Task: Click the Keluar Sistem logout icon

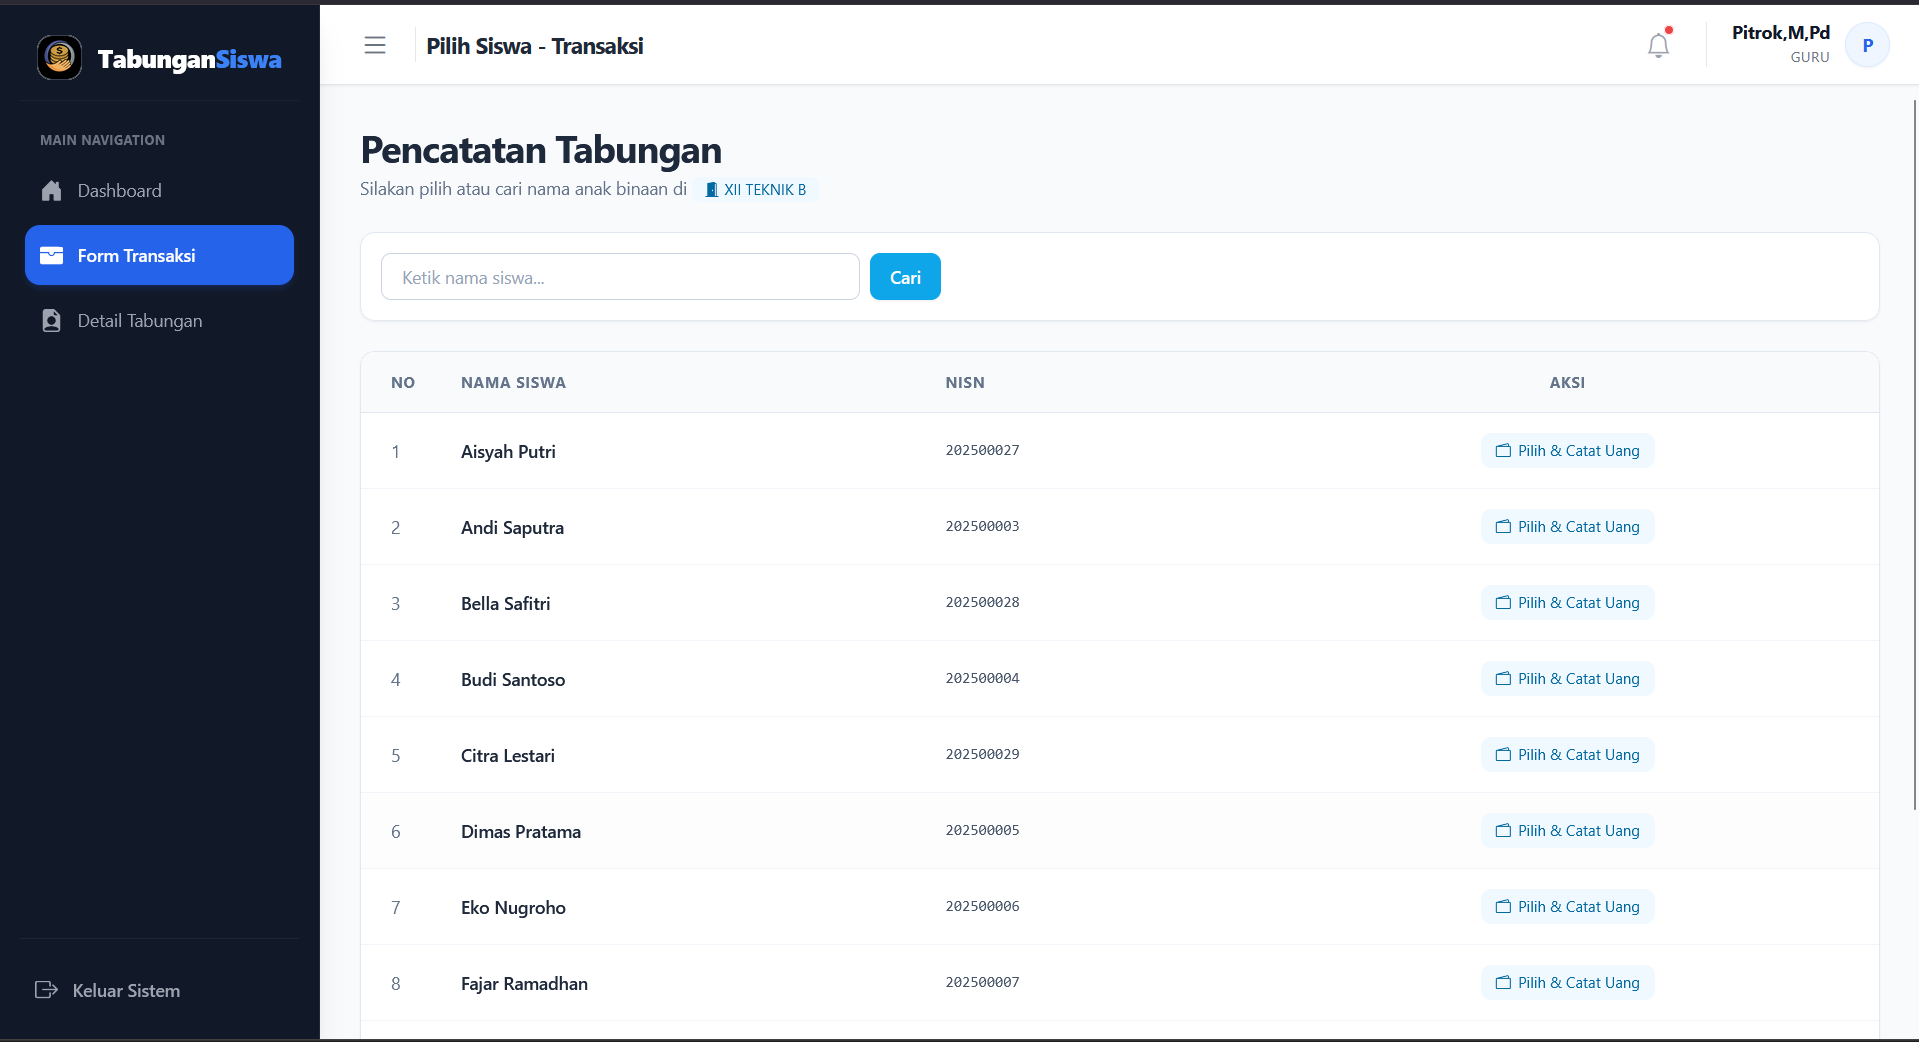Action: [x=46, y=990]
